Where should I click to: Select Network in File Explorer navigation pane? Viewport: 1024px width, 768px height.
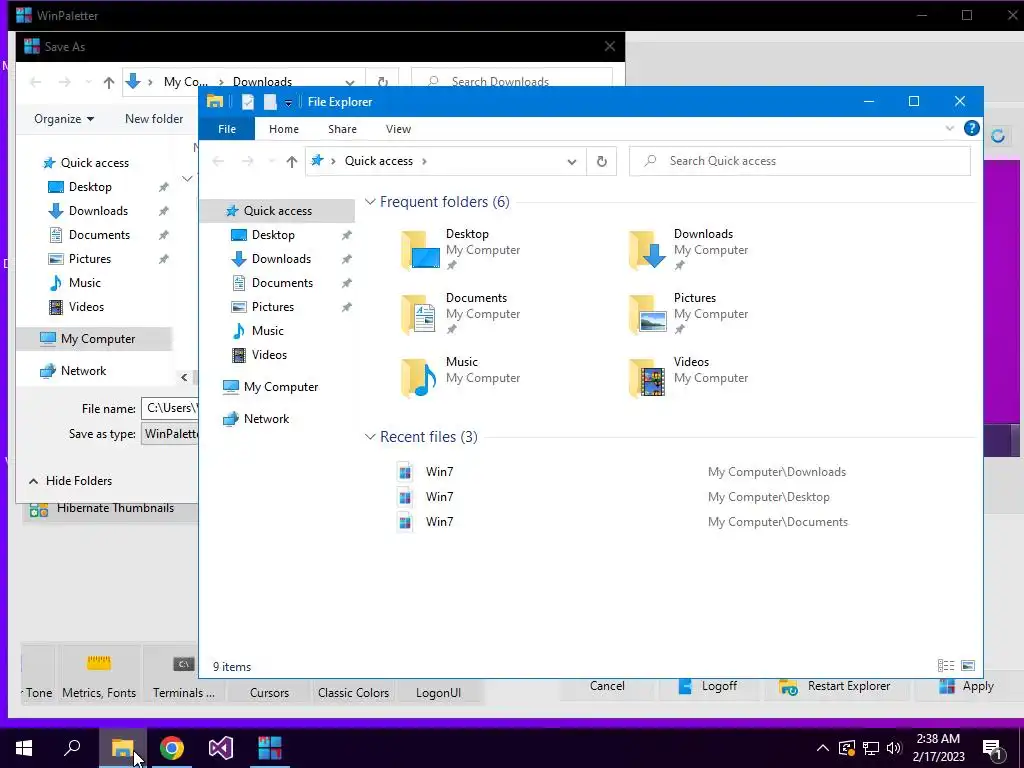pyautogui.click(x=266, y=419)
